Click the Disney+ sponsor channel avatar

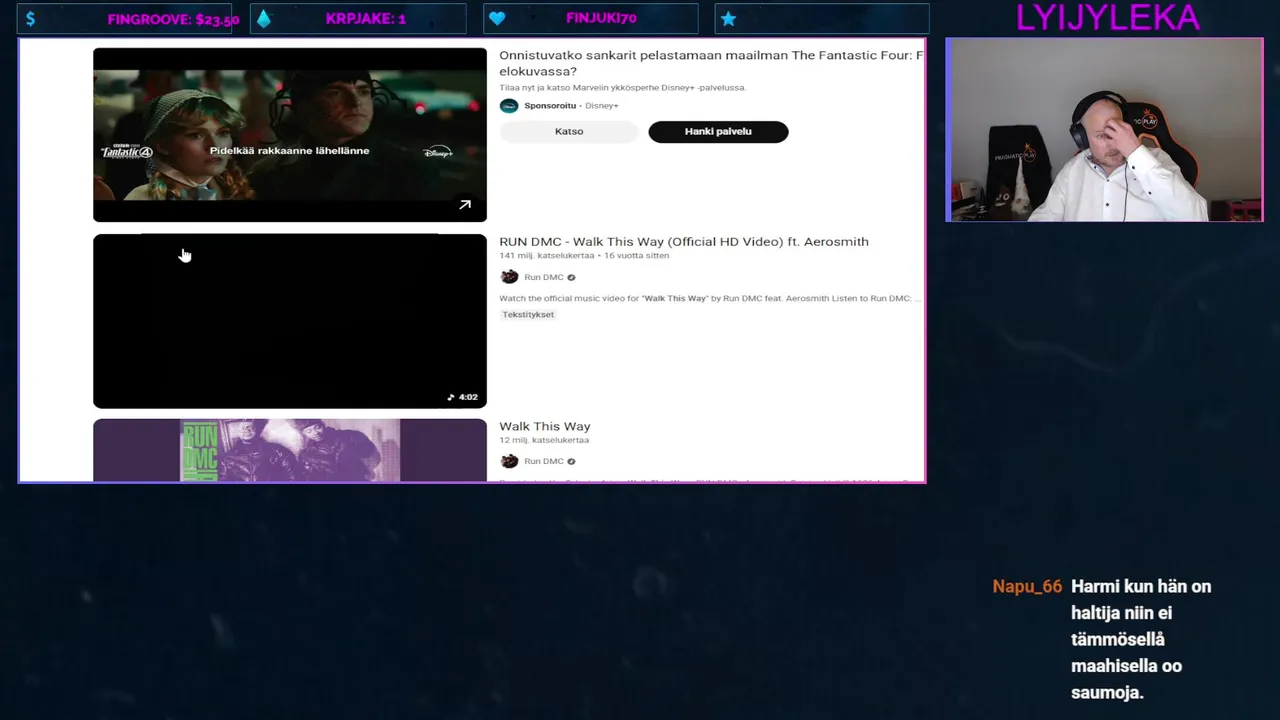pyautogui.click(x=509, y=106)
